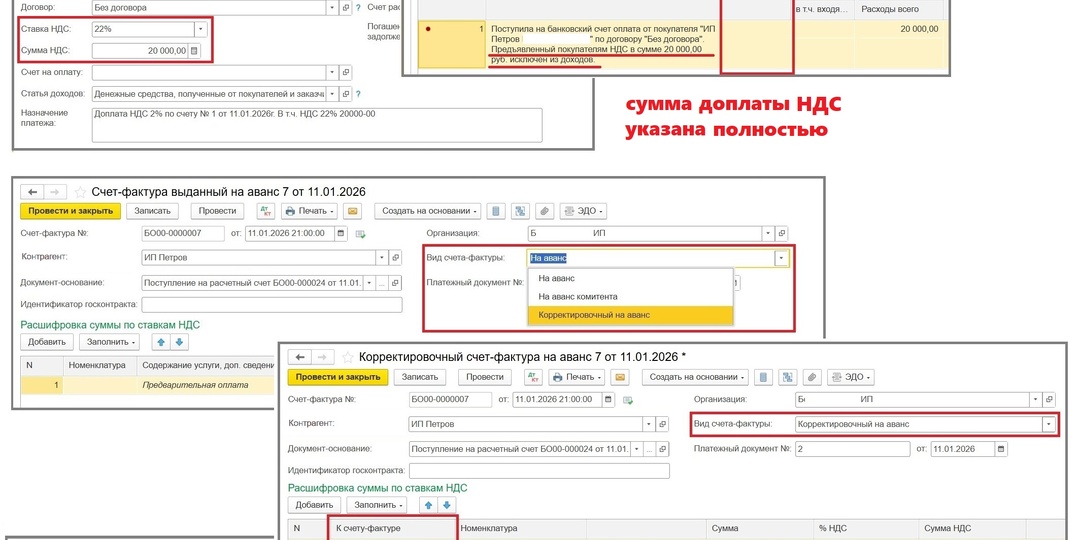Click the back arrow in Корректировочный счет-фактура window

pyautogui.click(x=300, y=357)
